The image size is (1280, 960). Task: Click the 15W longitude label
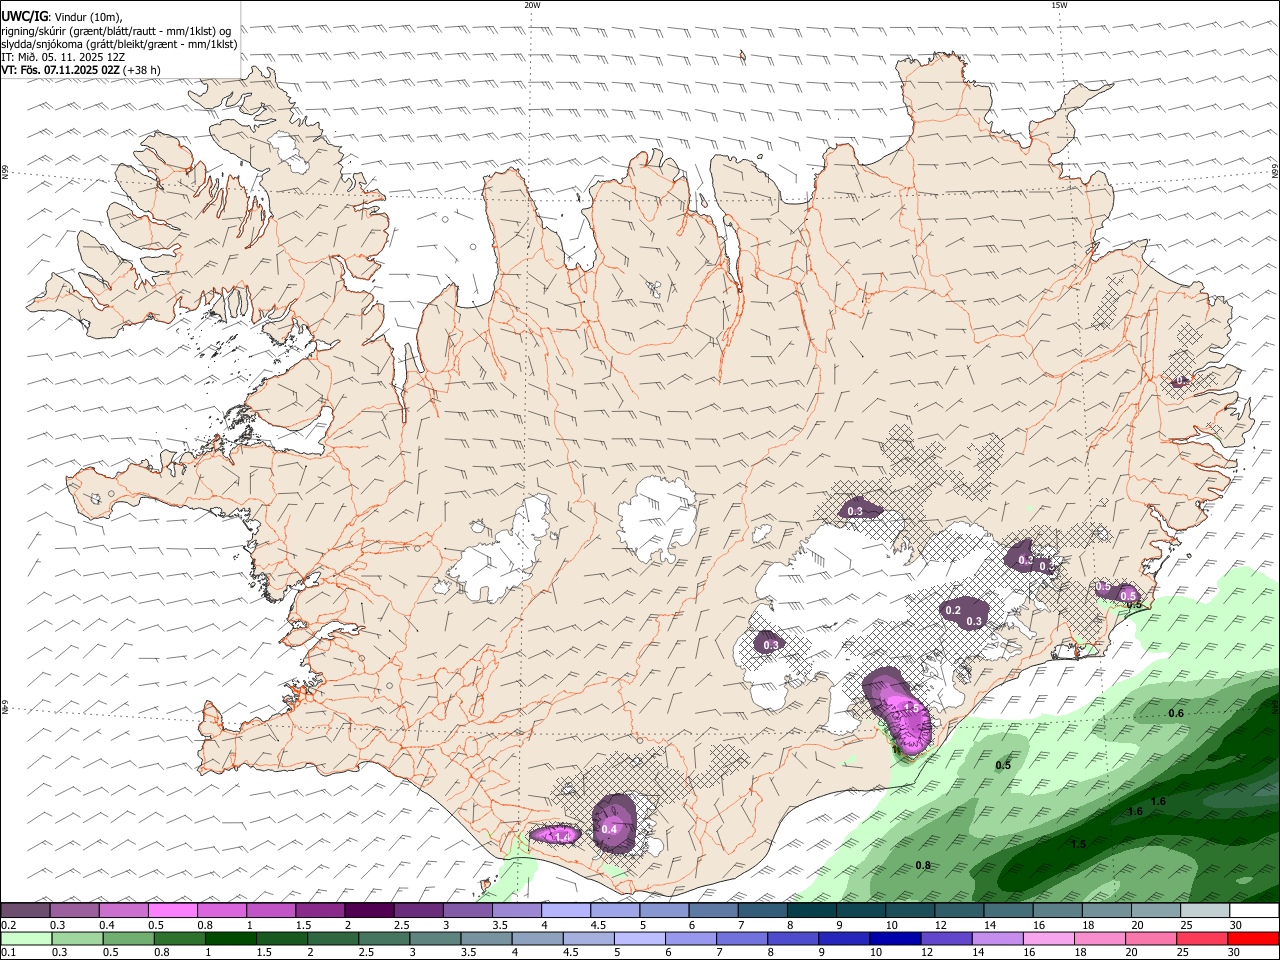pos(1059,5)
